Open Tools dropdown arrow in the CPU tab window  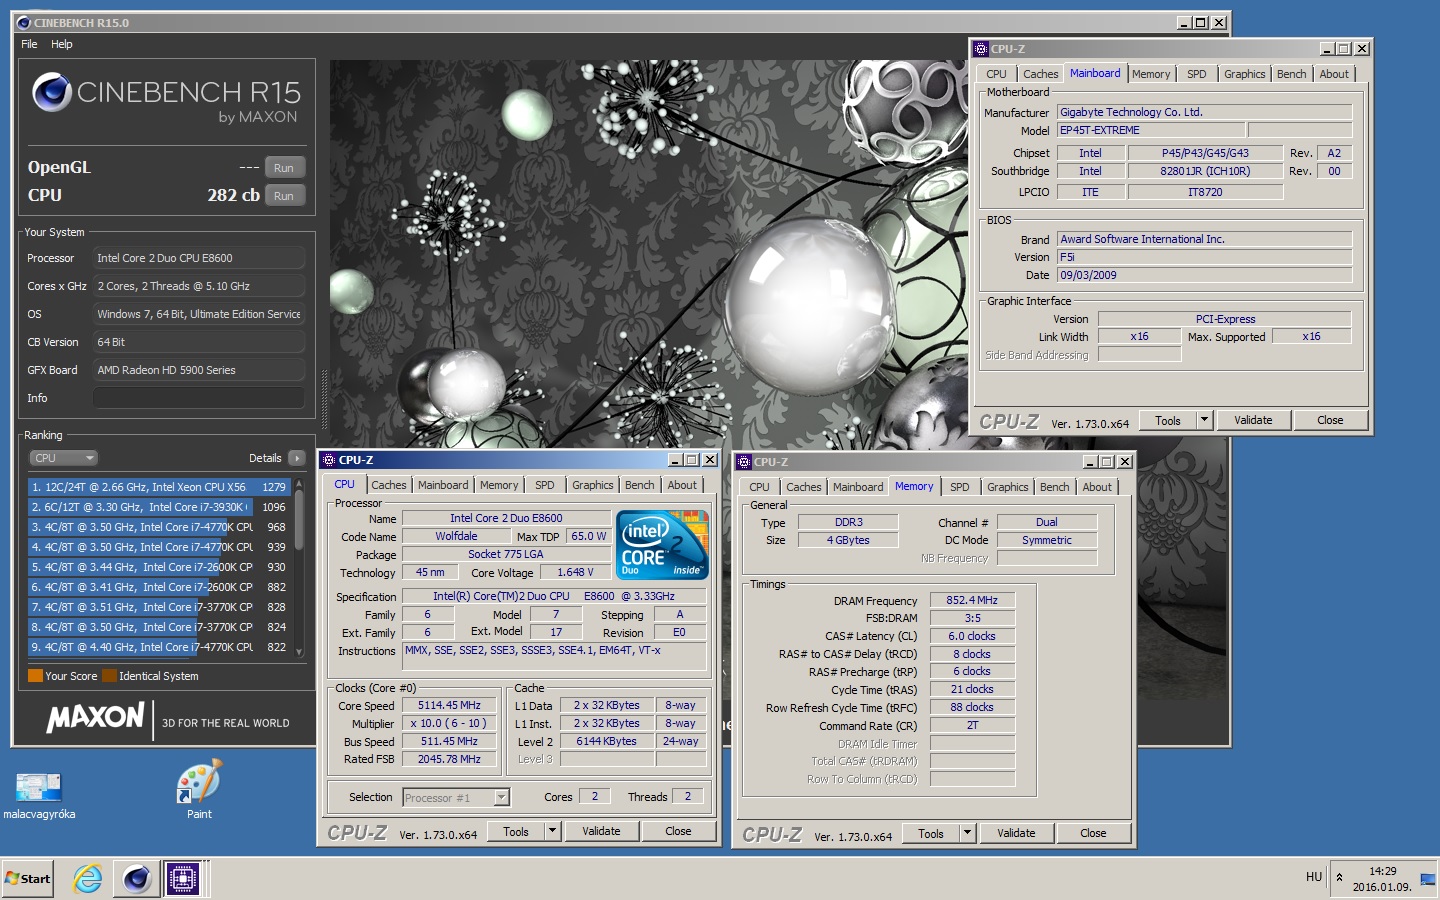click(552, 831)
